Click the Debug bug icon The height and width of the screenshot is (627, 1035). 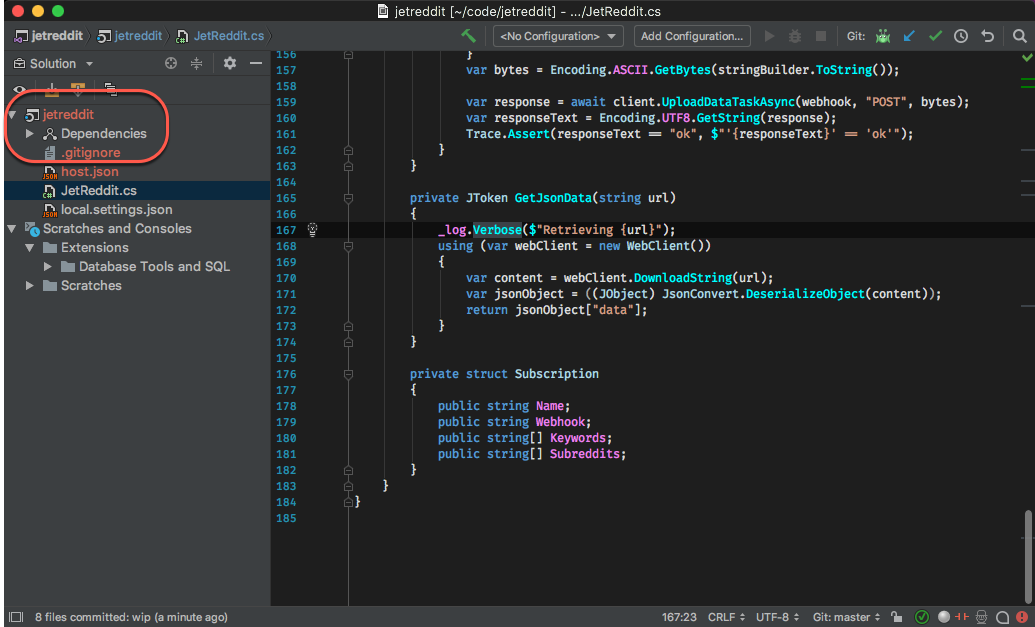point(795,36)
